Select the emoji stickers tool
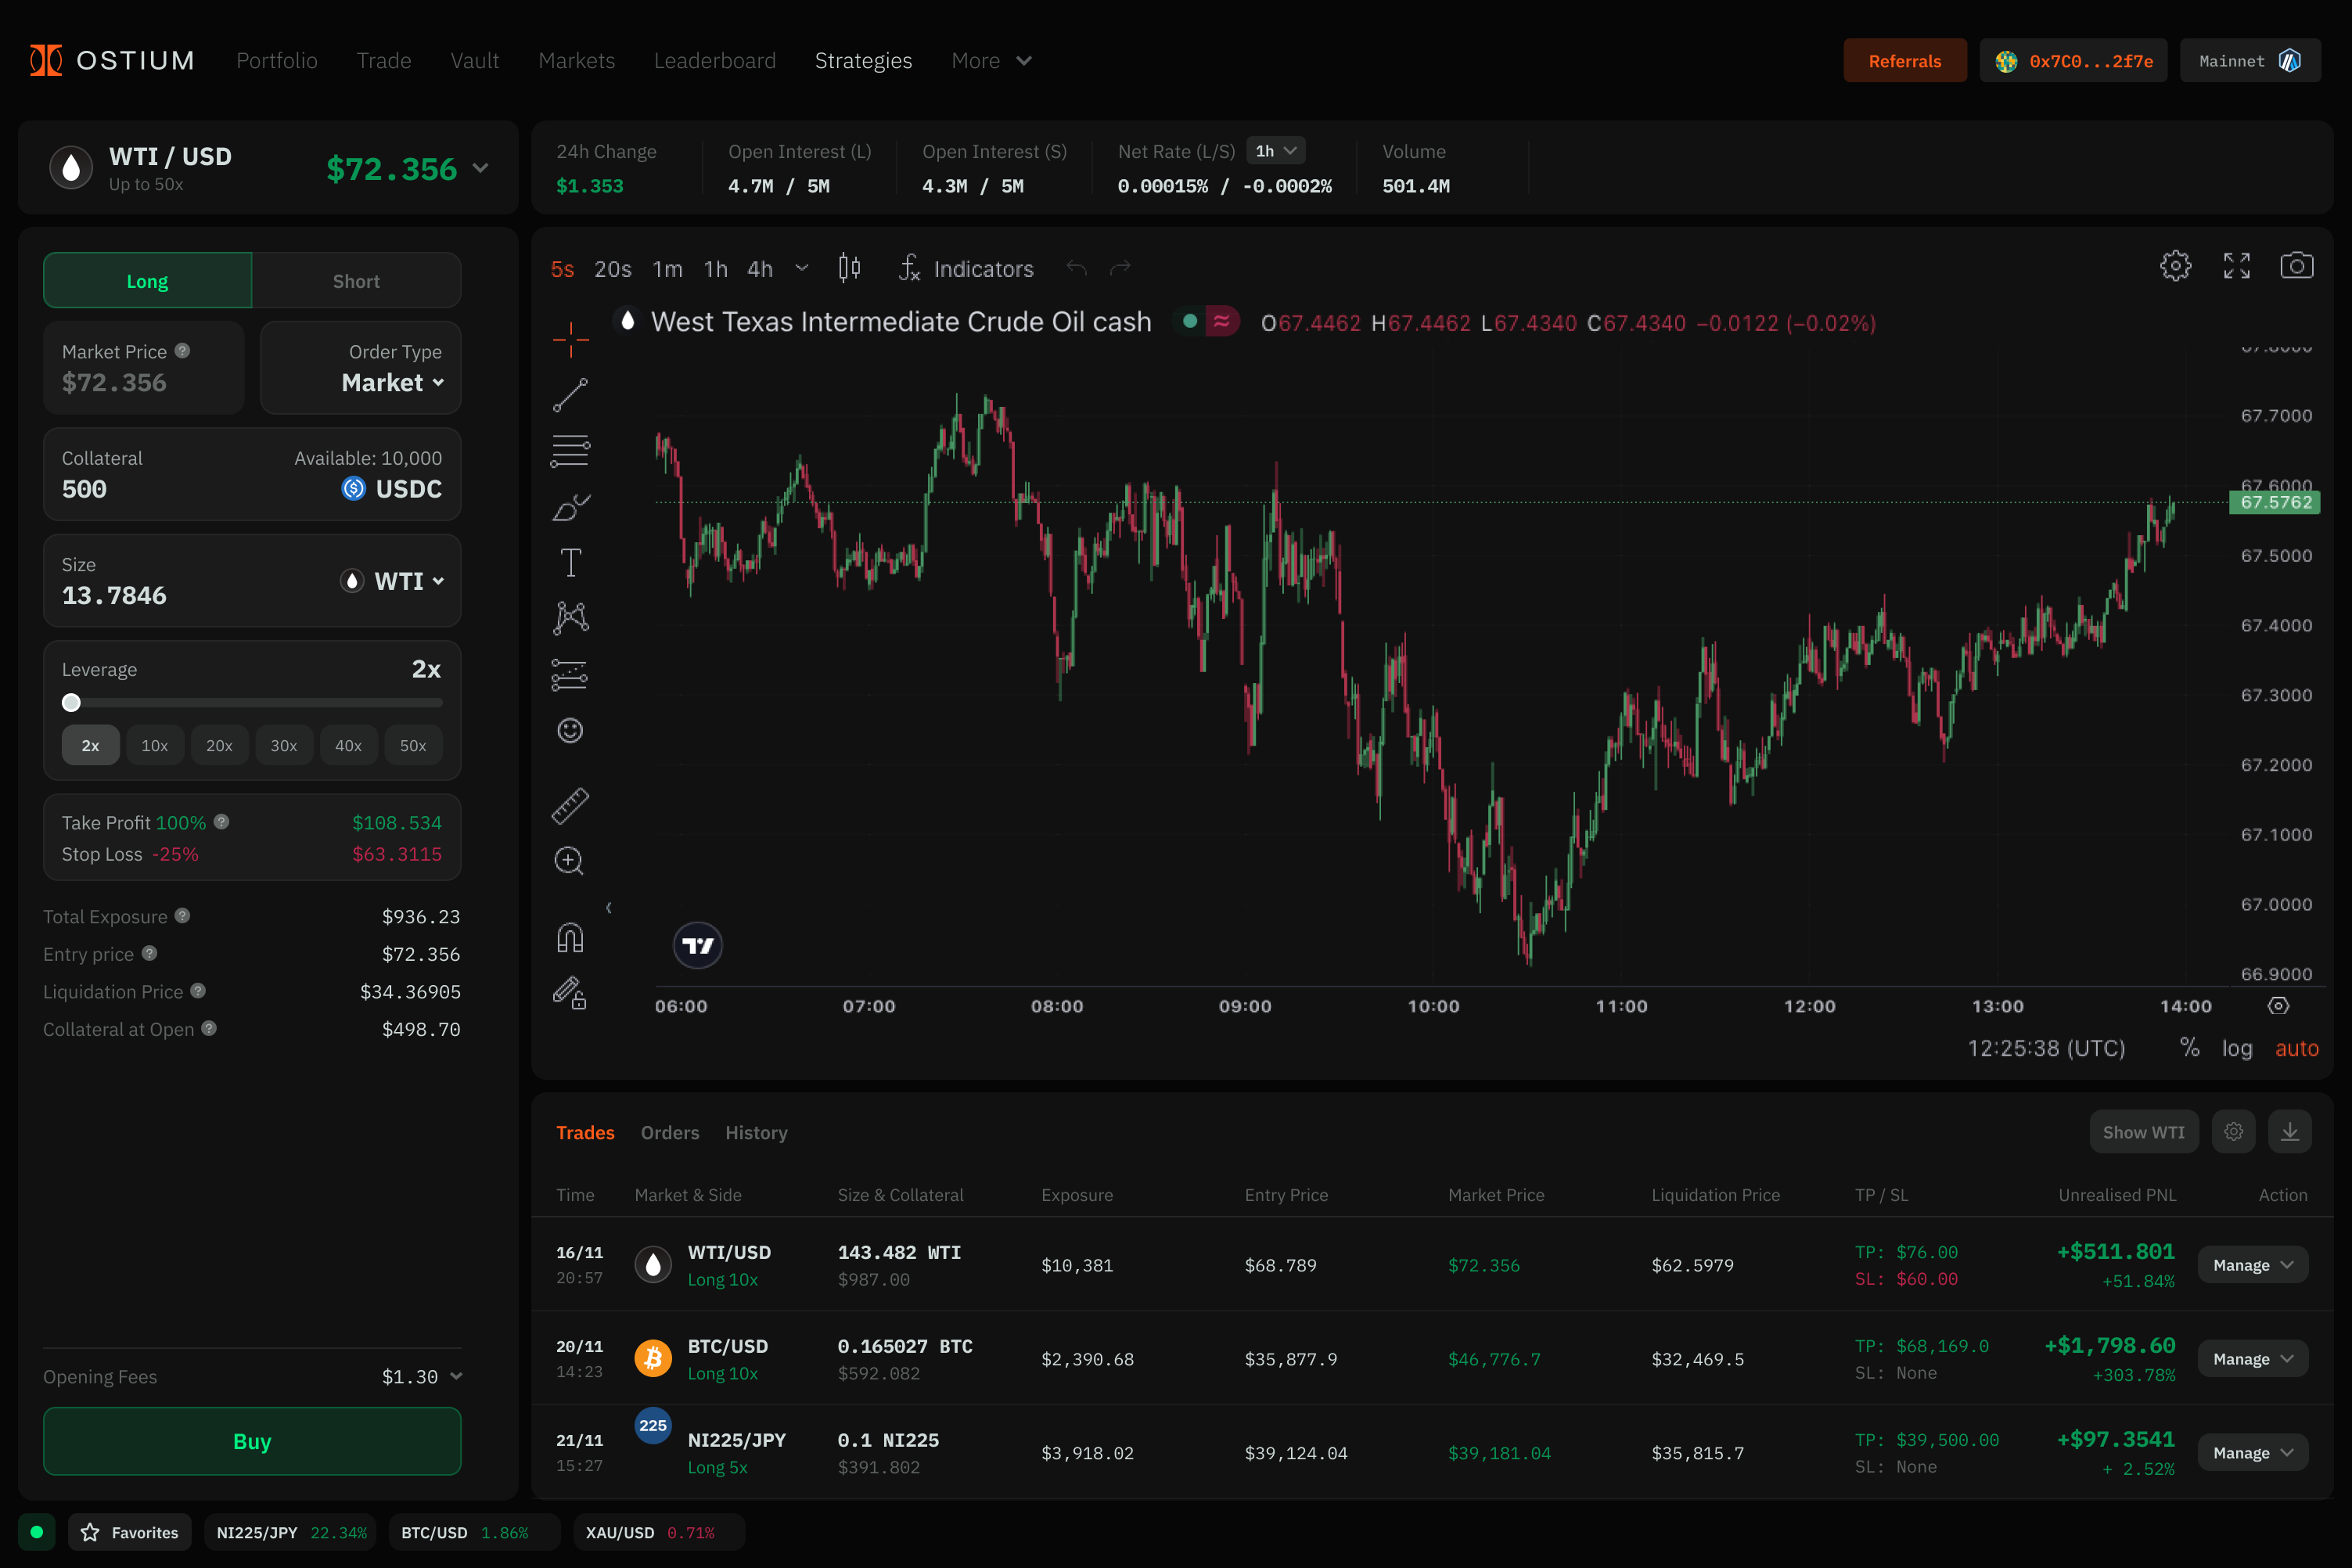 pyautogui.click(x=570, y=730)
